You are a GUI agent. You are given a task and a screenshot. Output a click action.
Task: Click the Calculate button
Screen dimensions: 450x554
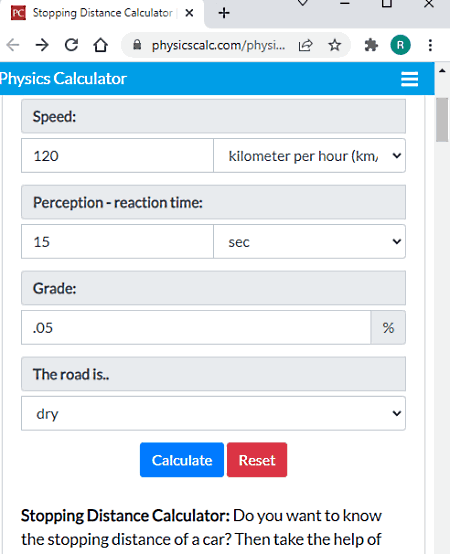point(182,460)
